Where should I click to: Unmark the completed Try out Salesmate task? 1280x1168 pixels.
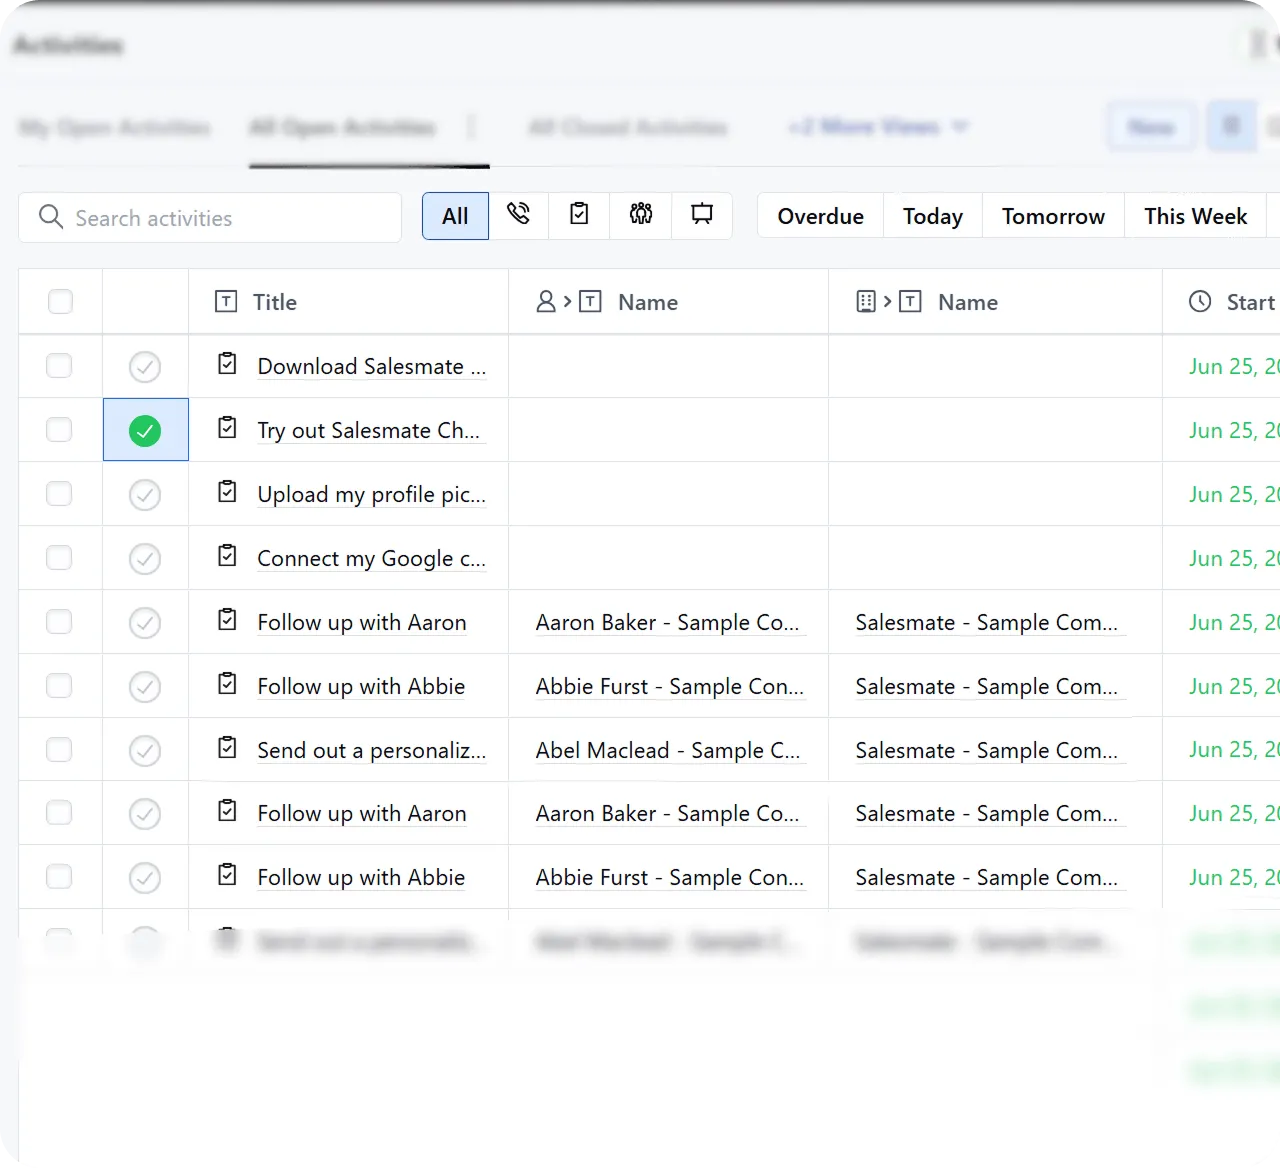pos(145,431)
